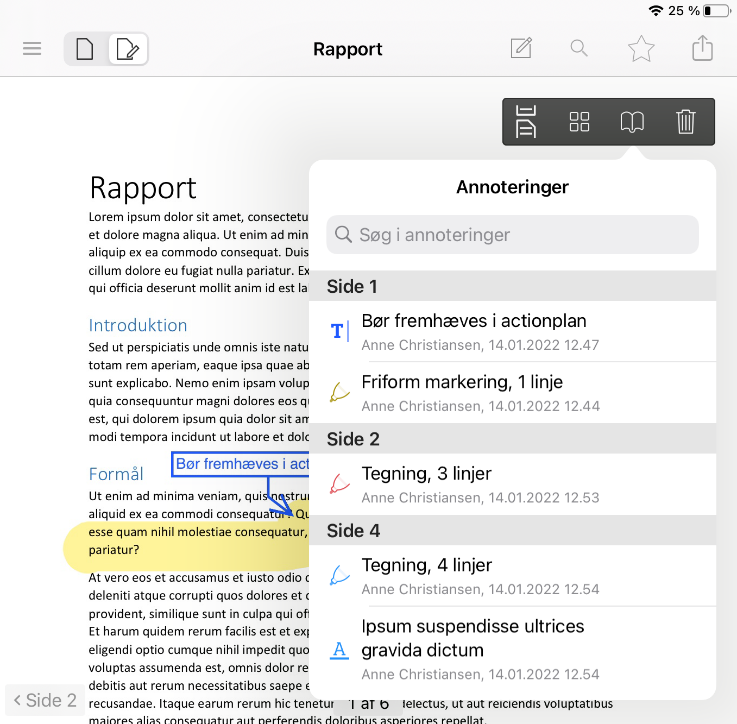The width and height of the screenshot is (737, 724).
Task: Switch to plain document view mode
Action: [x=85, y=49]
